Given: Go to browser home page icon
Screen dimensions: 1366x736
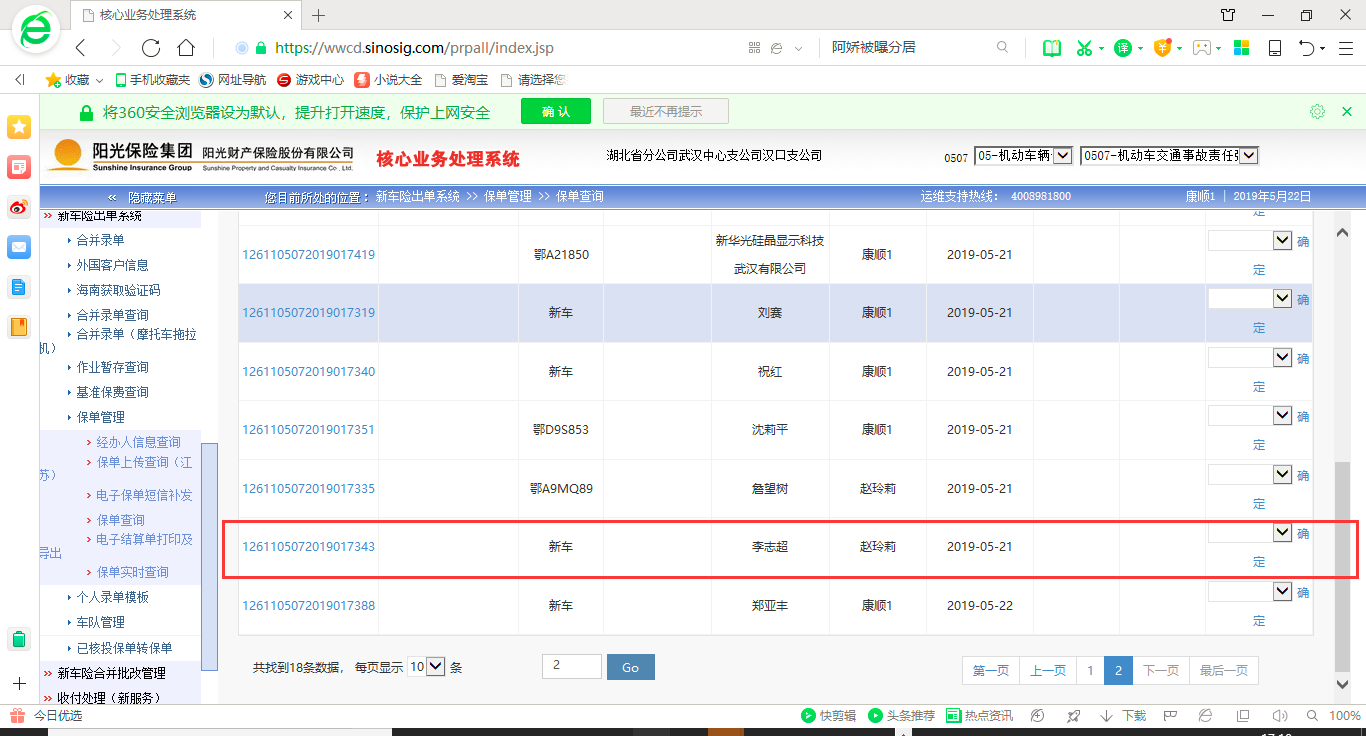Looking at the screenshot, I should pyautogui.click(x=186, y=47).
